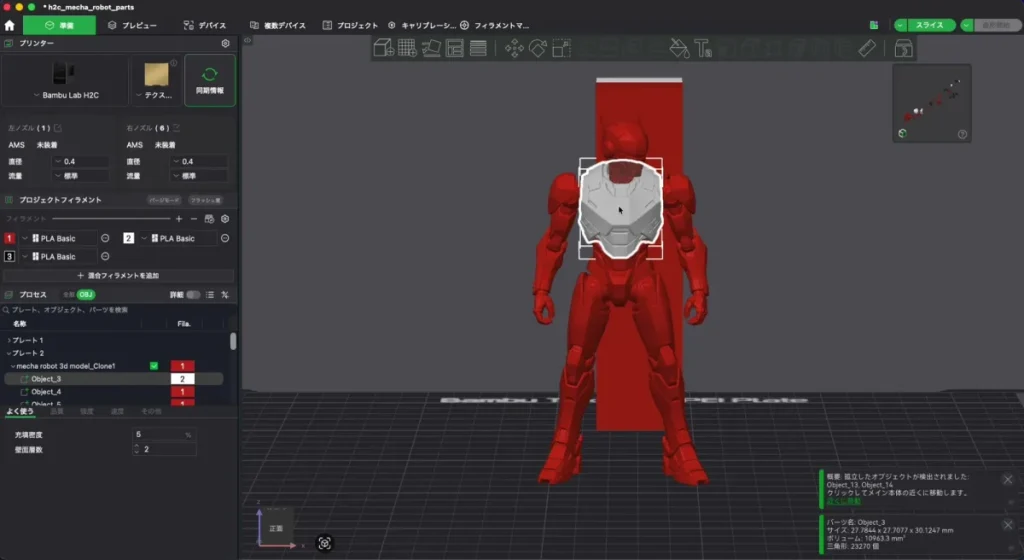This screenshot has height=560, width=1024.
Task: Open the filament settings gear icon
Action: 225,219
